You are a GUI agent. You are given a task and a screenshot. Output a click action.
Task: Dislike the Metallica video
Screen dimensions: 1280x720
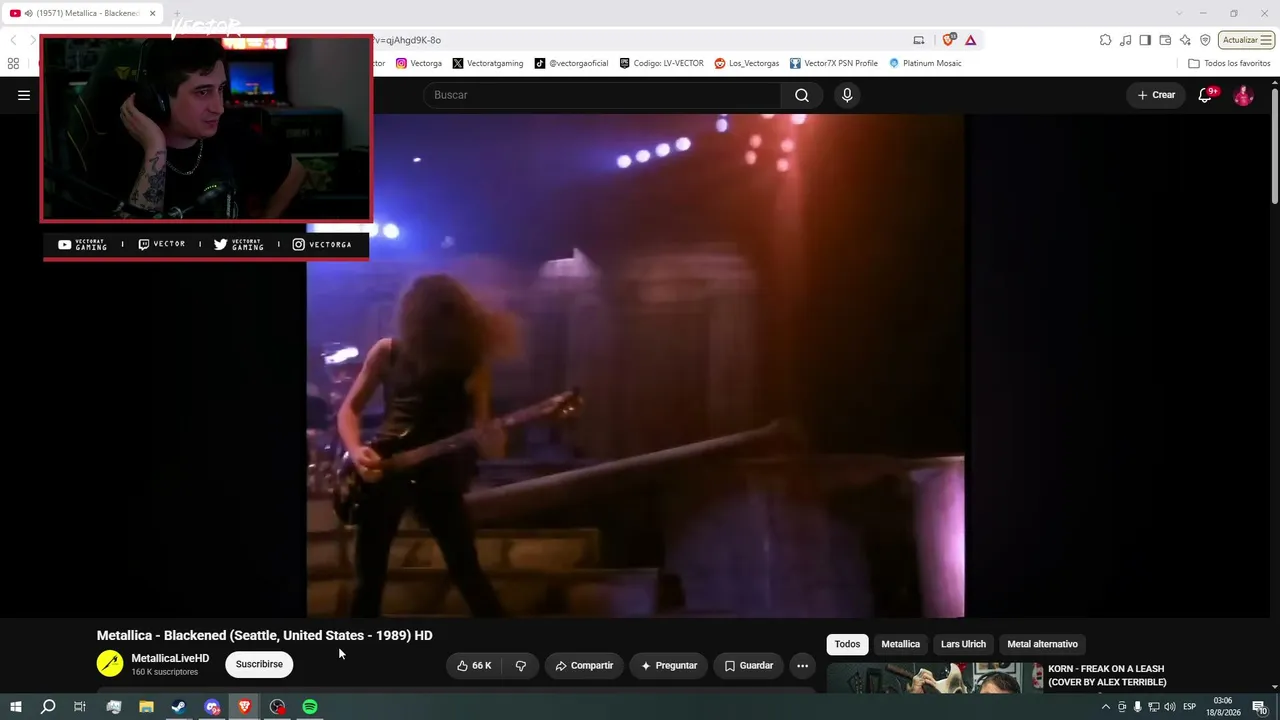[x=520, y=665]
